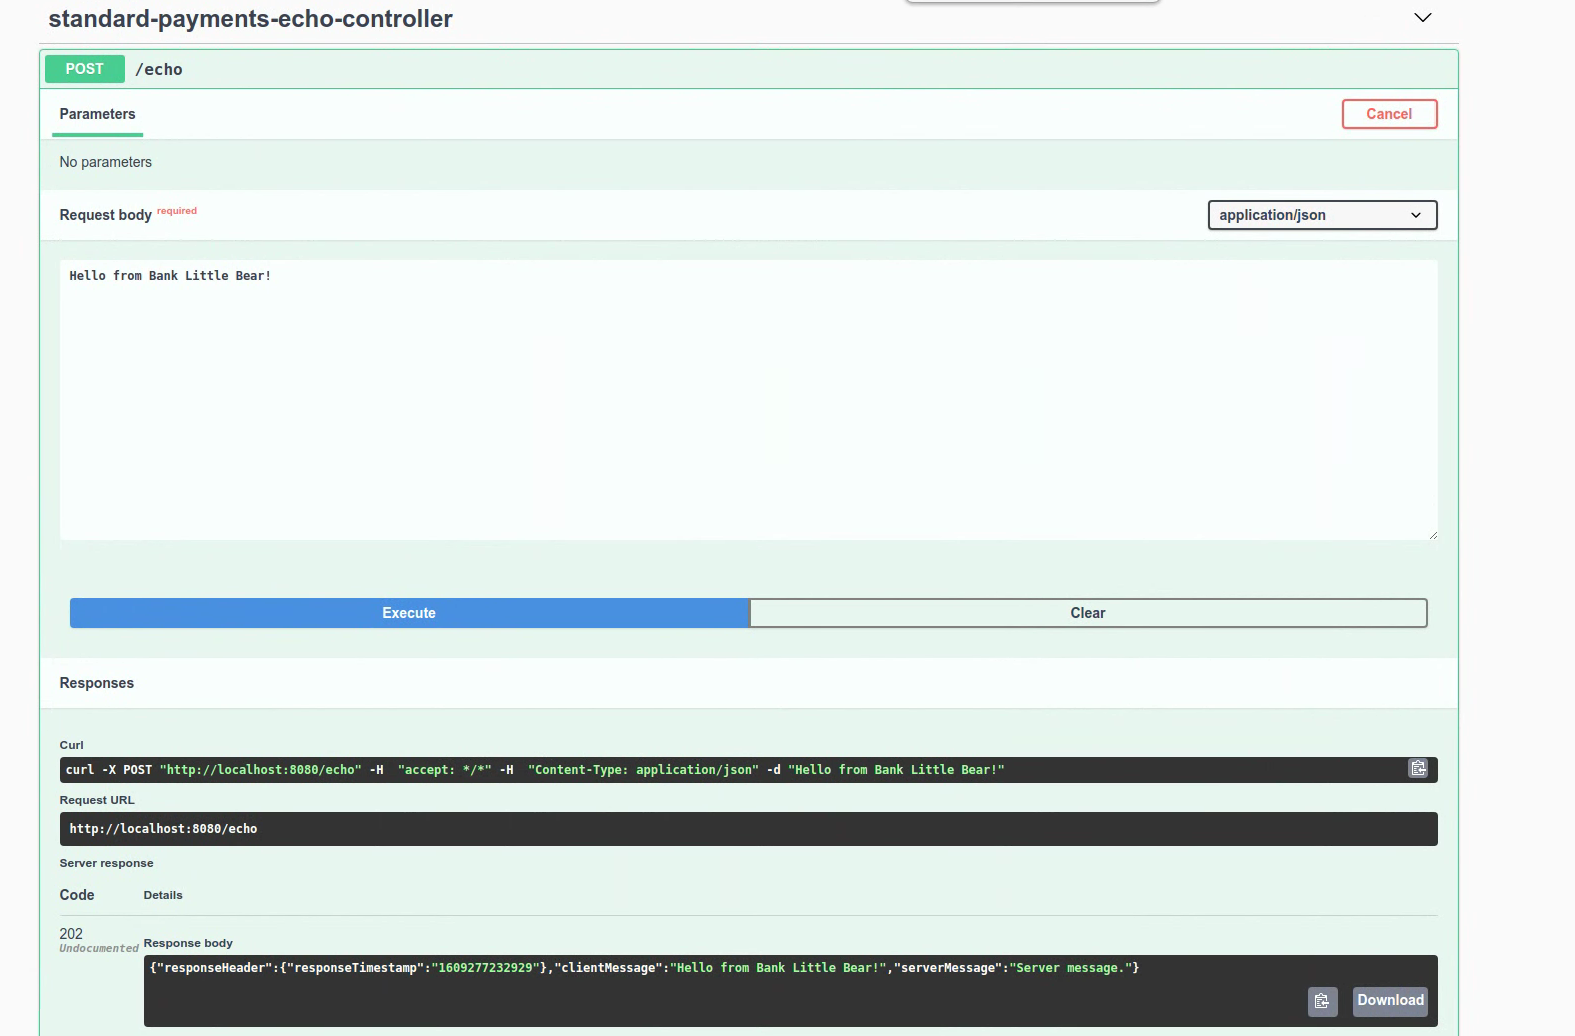The image size is (1575, 1036).
Task: Click inside the request body text area
Action: (748, 400)
